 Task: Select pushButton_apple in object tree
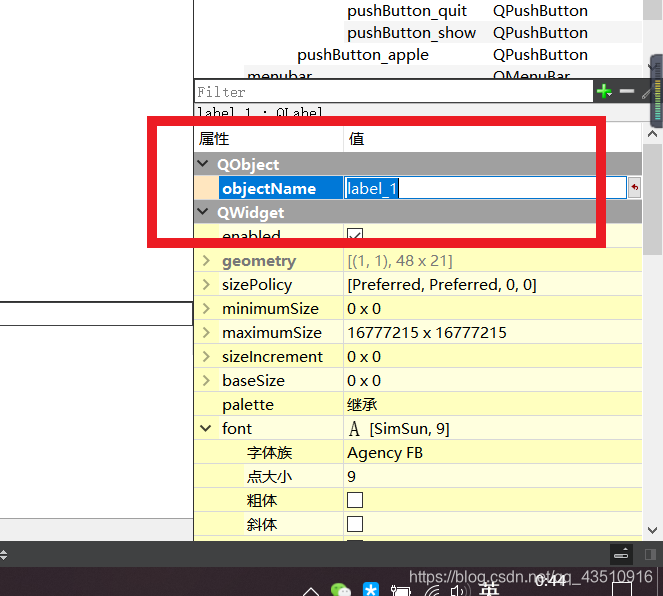[x=363, y=55]
